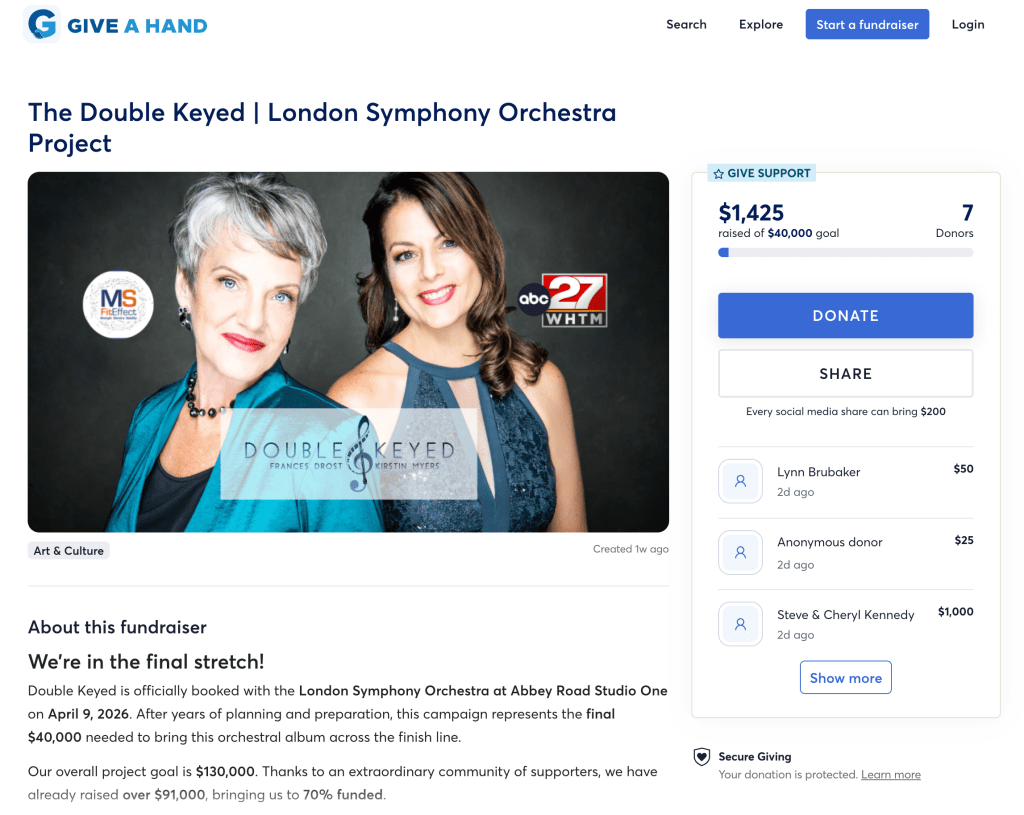Click the Secure Giving shield icon
Image resolution: width=1024 pixels, height=815 pixels.
tap(701, 757)
